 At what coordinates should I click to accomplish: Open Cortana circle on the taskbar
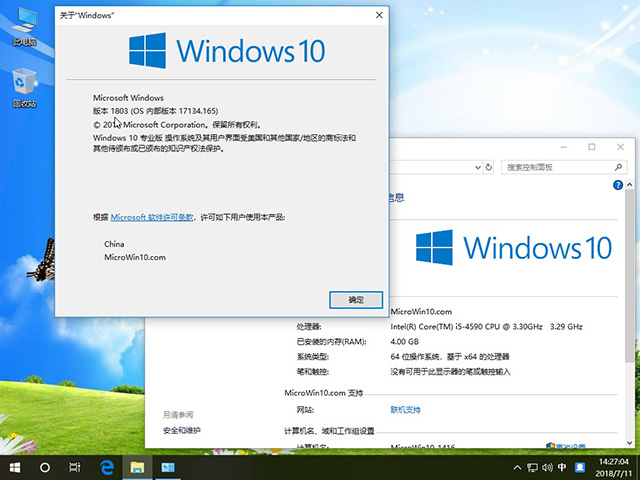pyautogui.click(x=45, y=468)
